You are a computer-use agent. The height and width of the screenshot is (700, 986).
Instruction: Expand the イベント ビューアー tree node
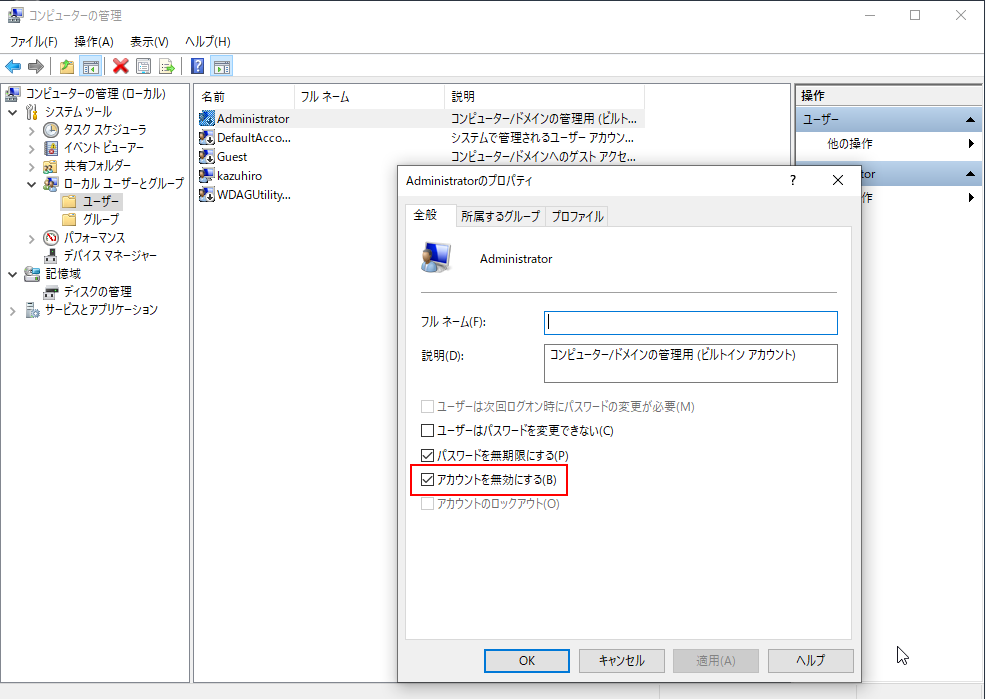(31, 148)
